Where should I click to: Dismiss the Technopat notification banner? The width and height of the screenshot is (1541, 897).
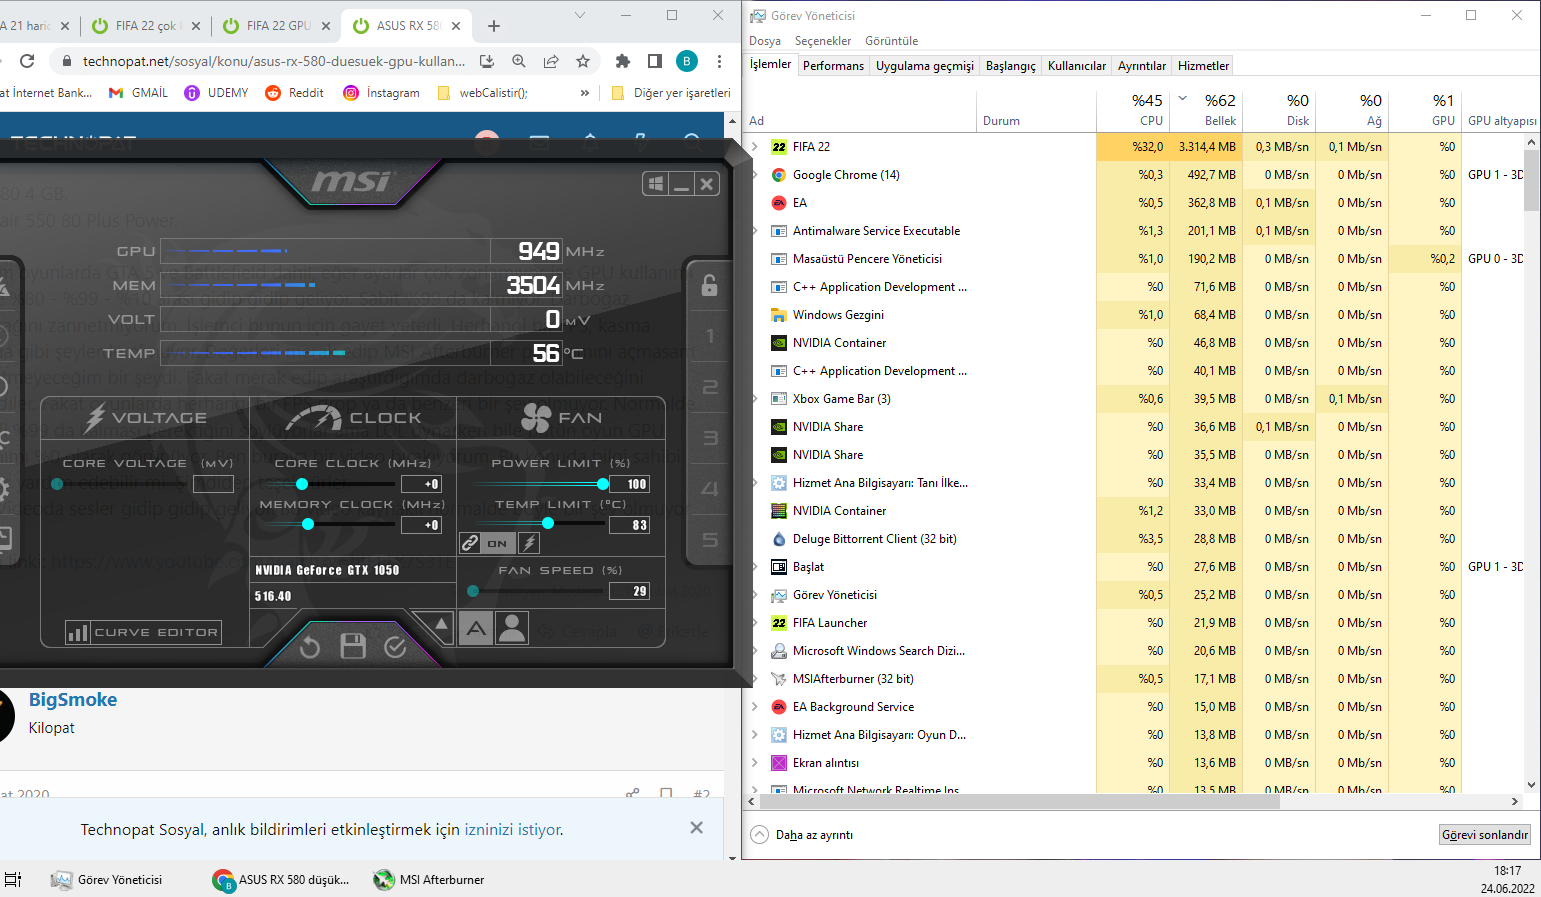tap(697, 828)
